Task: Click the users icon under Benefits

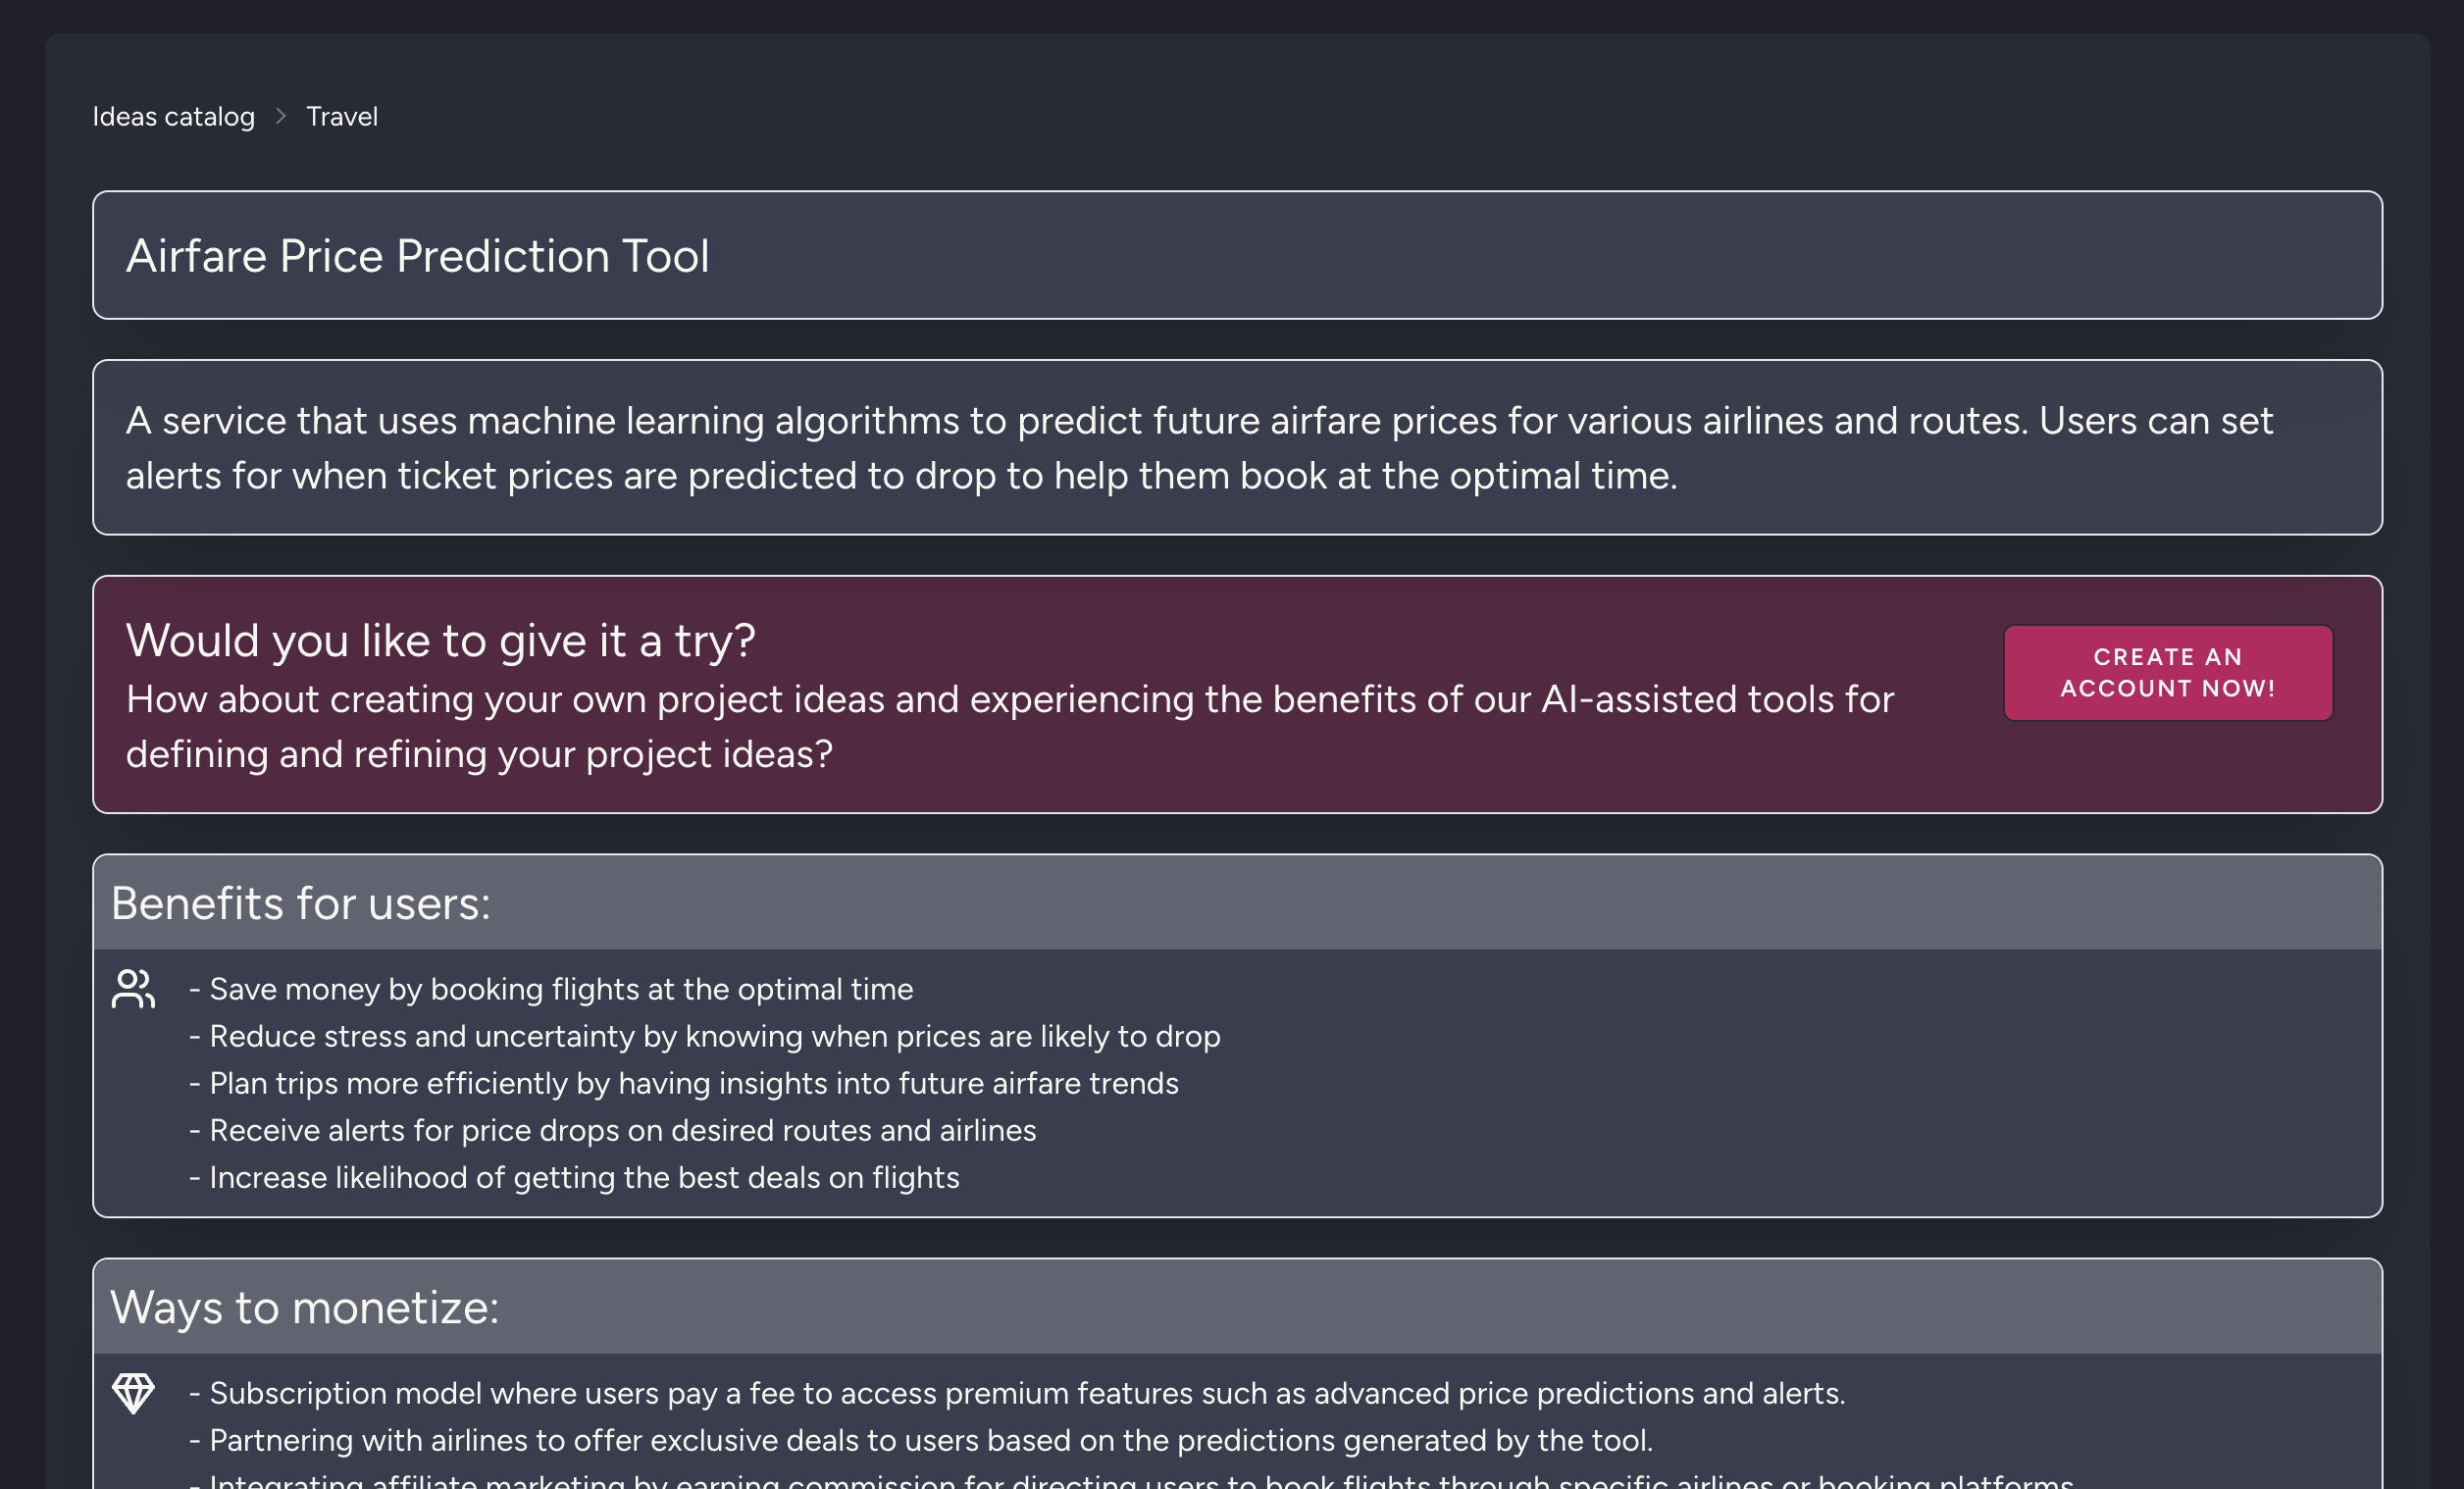Action: pos(133,988)
